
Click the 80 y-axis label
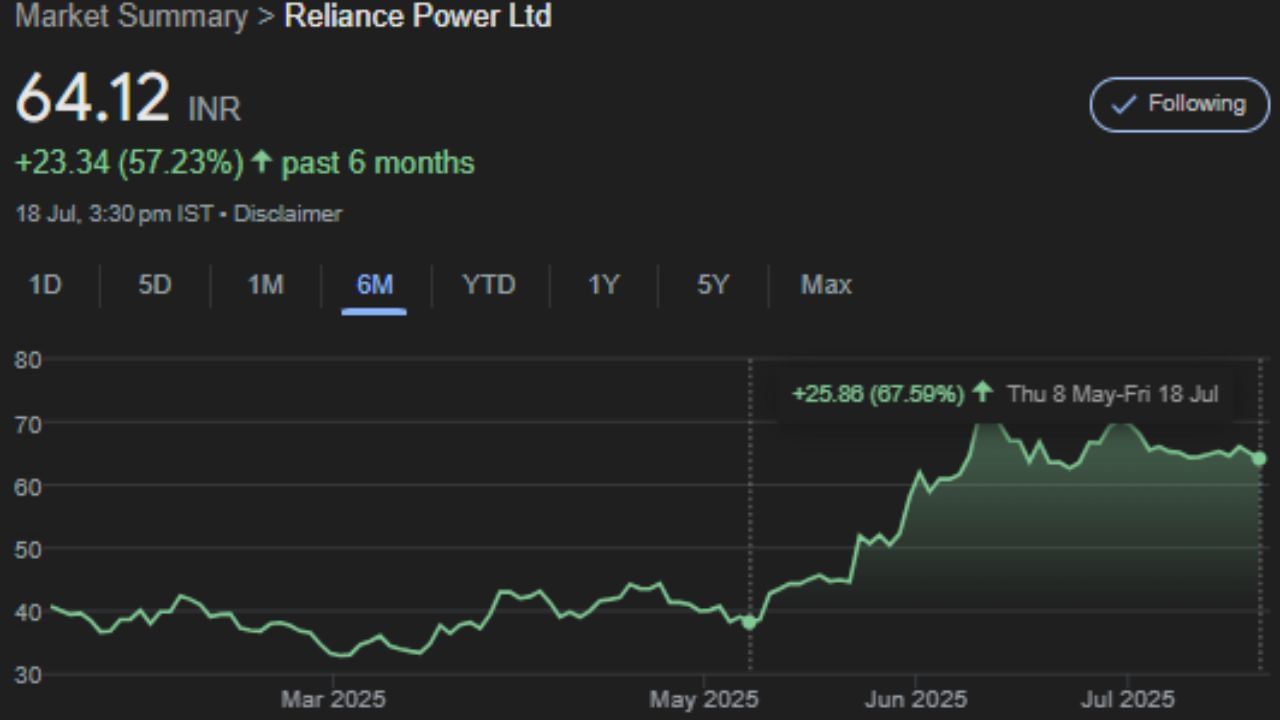point(28,360)
